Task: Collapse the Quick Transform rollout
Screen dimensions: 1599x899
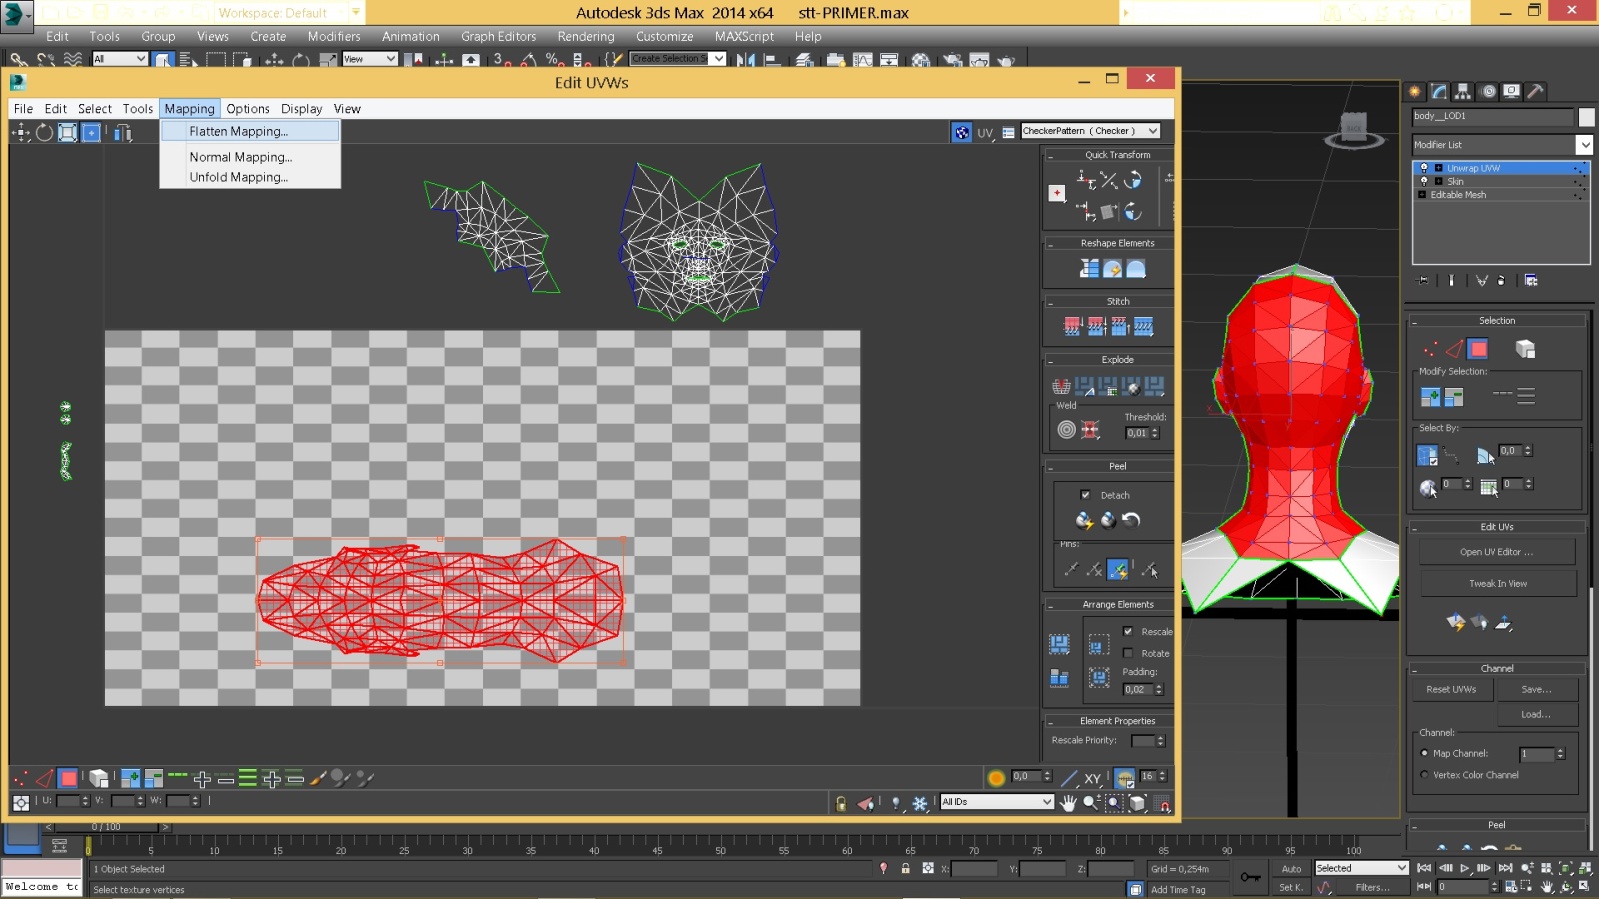Action: click(1050, 156)
